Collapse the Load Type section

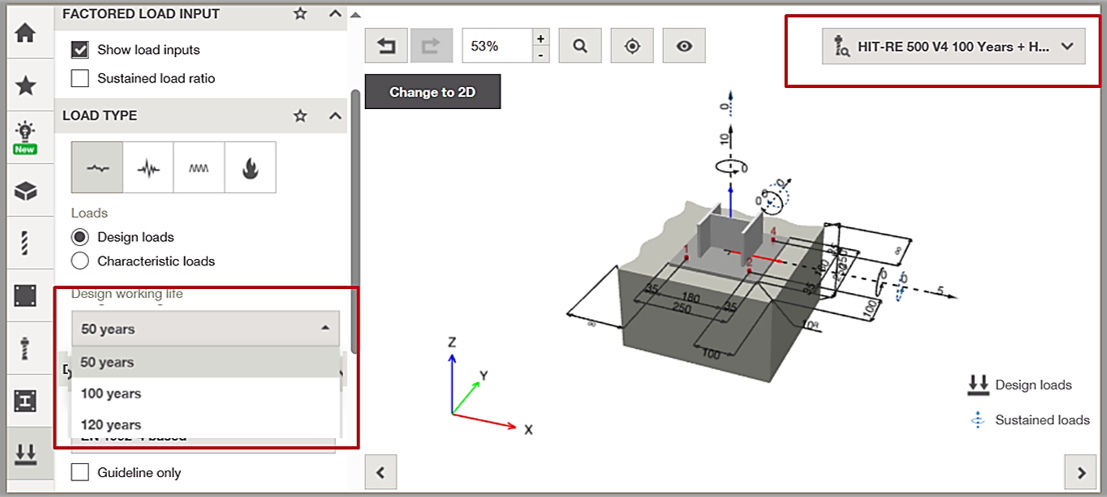335,115
